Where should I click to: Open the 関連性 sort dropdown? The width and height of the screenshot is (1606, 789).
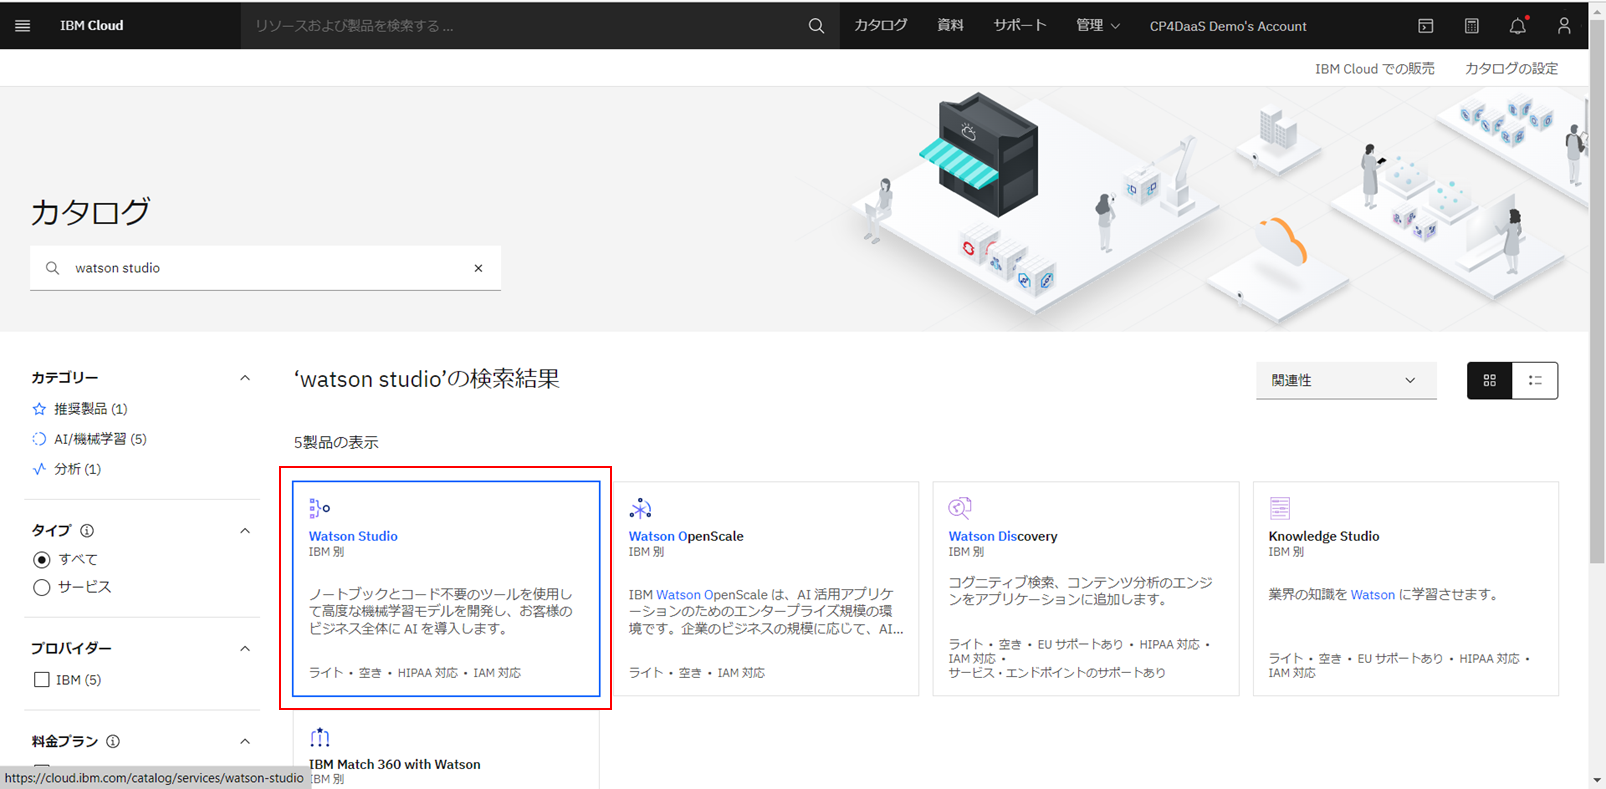coord(1346,380)
